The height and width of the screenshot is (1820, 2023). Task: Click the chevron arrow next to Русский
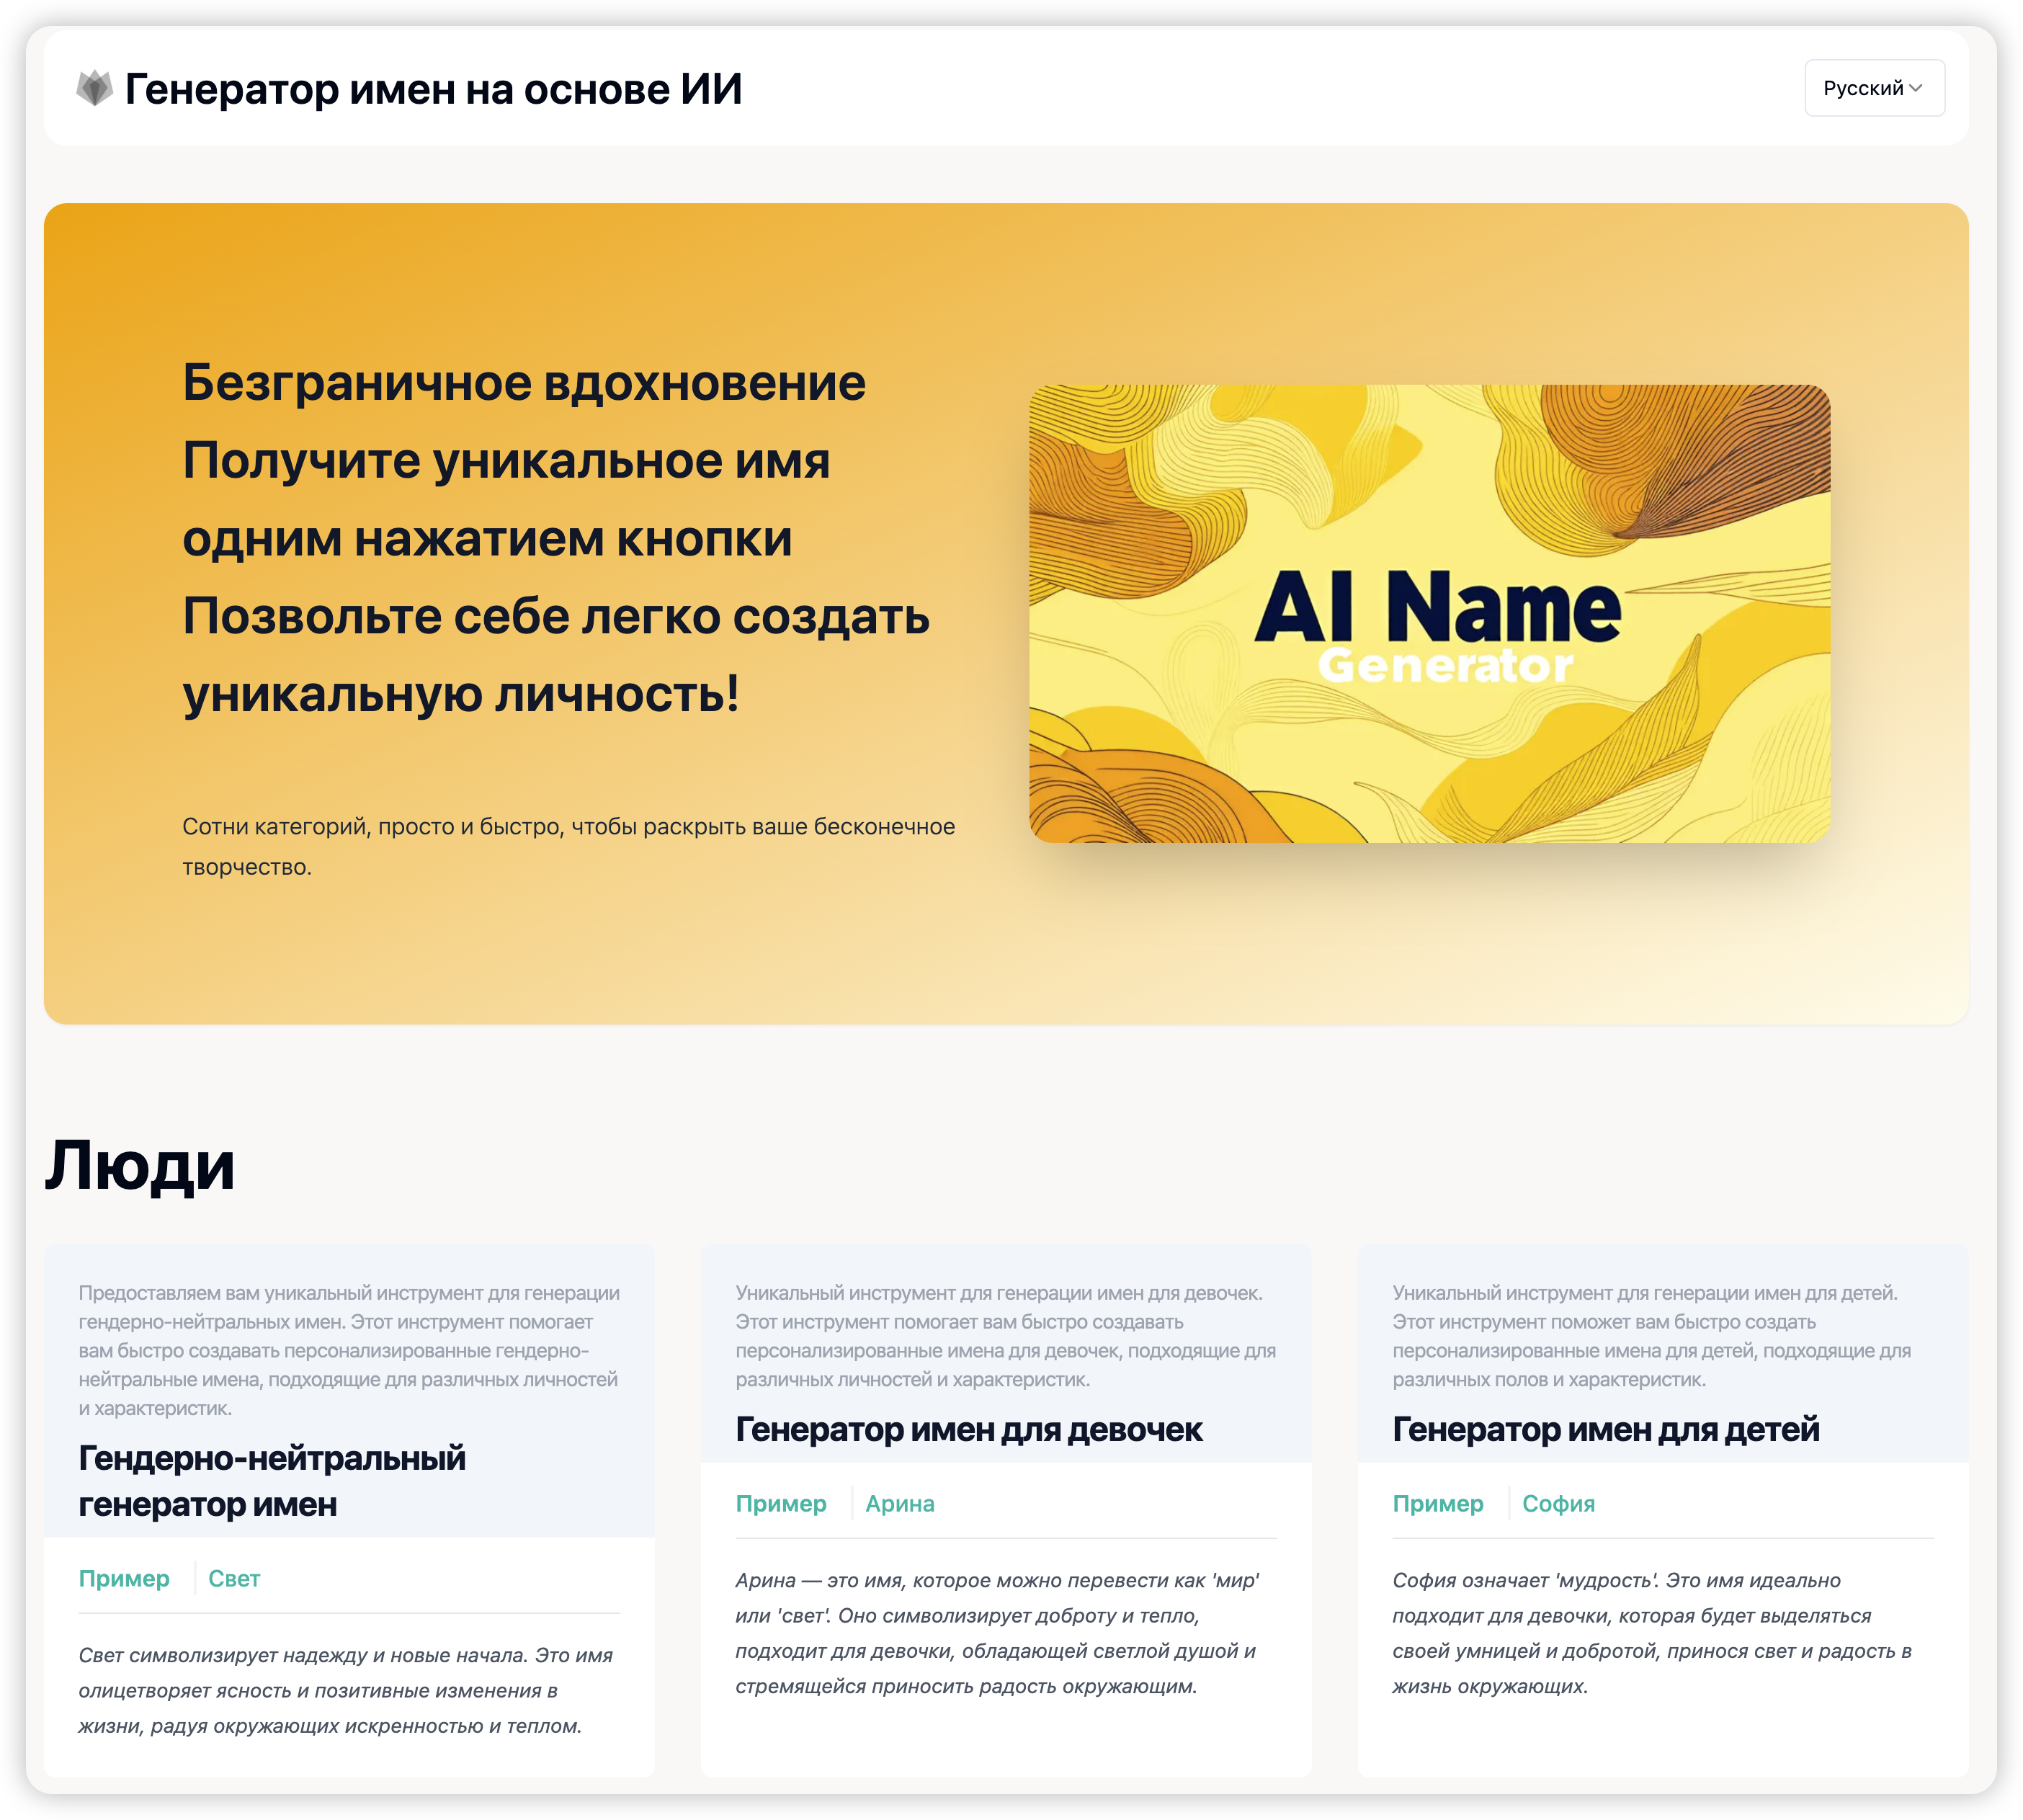click(x=1915, y=88)
